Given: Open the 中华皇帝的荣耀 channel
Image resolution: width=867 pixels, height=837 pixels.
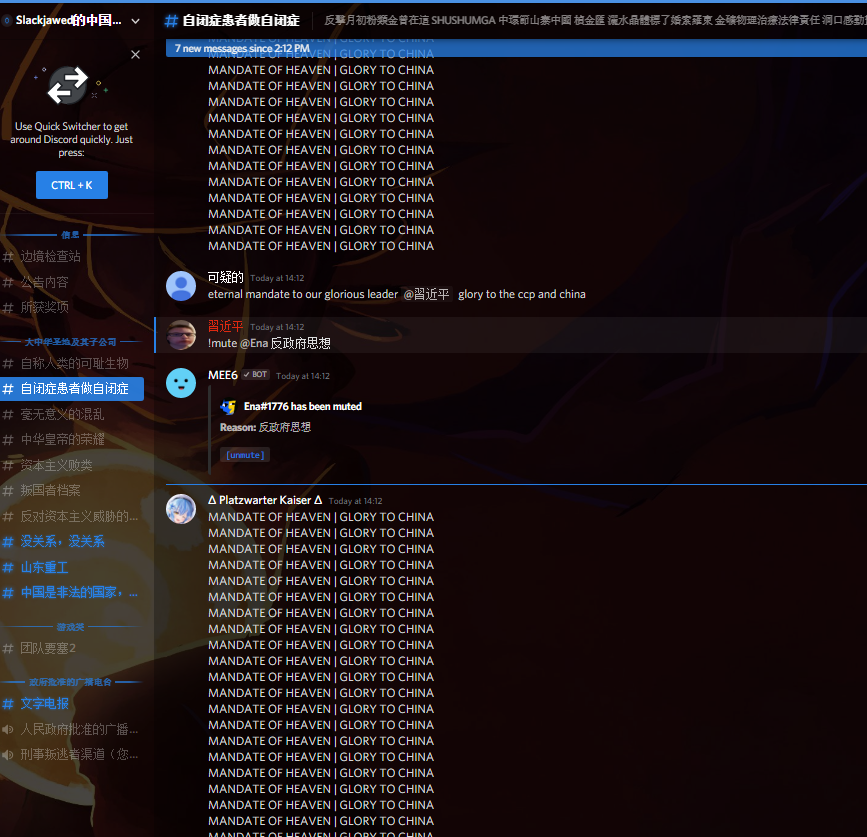Looking at the screenshot, I should (x=72, y=440).
